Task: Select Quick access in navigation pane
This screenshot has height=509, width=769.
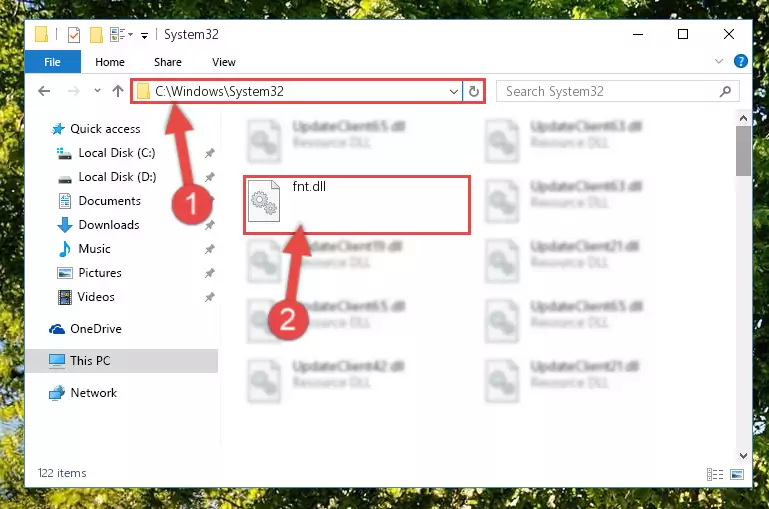Action: pyautogui.click(x=105, y=128)
